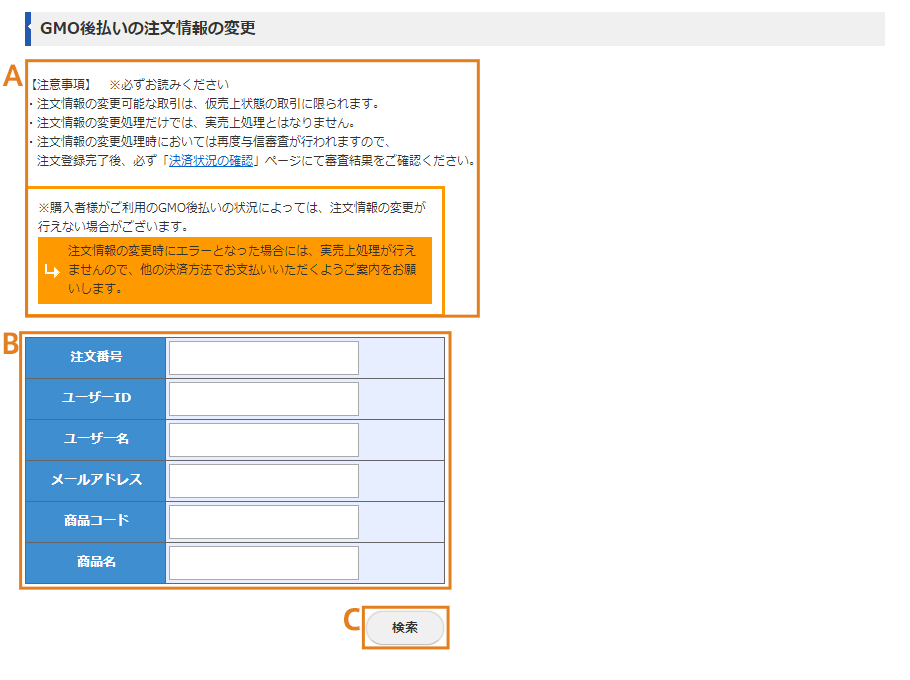
Task: Click the ユーザーID label cell
Action: pos(96,399)
